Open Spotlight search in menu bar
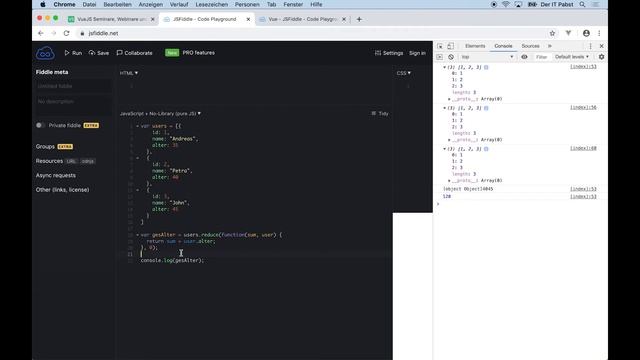This screenshot has height=360, width=640. [x=582, y=4]
